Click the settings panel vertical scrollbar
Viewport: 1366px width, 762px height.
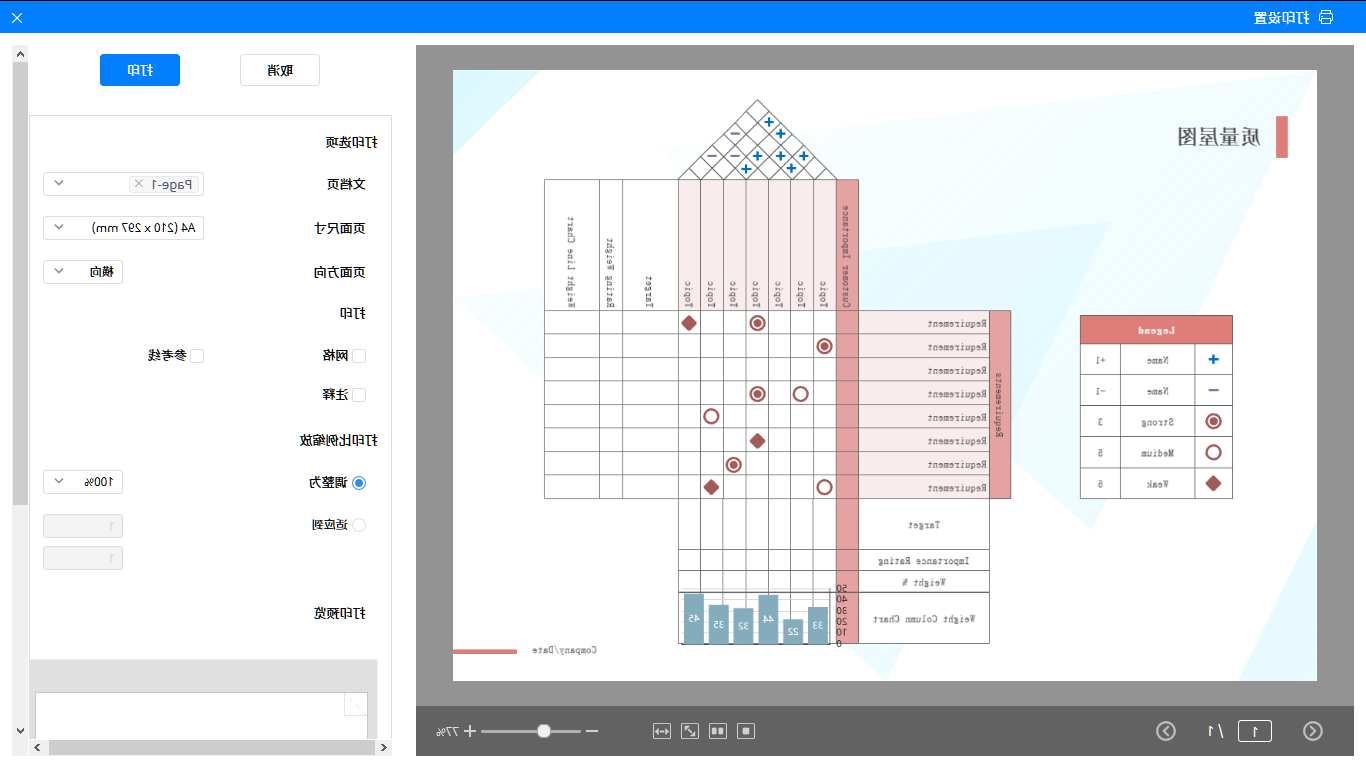[x=20, y=283]
